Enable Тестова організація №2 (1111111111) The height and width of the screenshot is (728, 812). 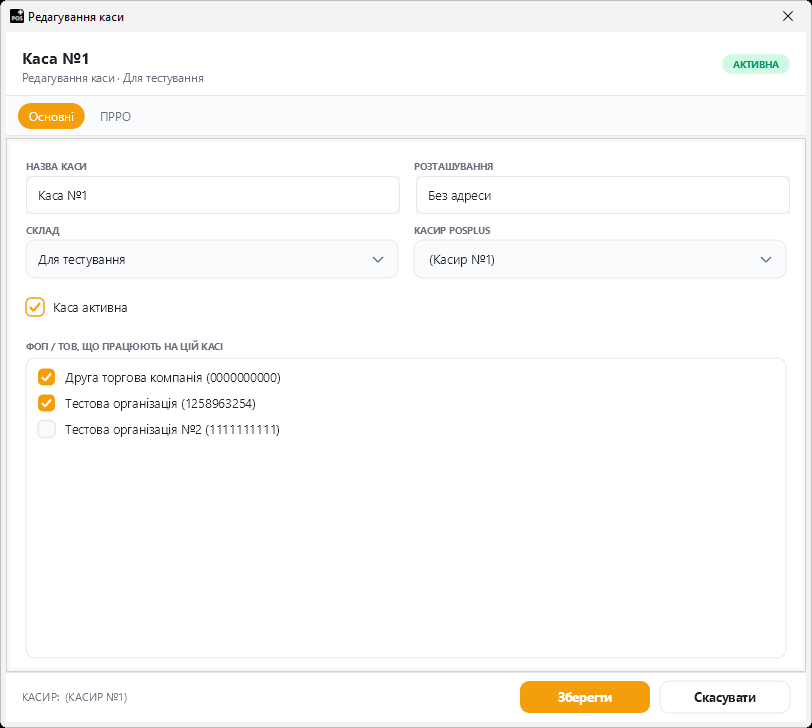(47, 429)
